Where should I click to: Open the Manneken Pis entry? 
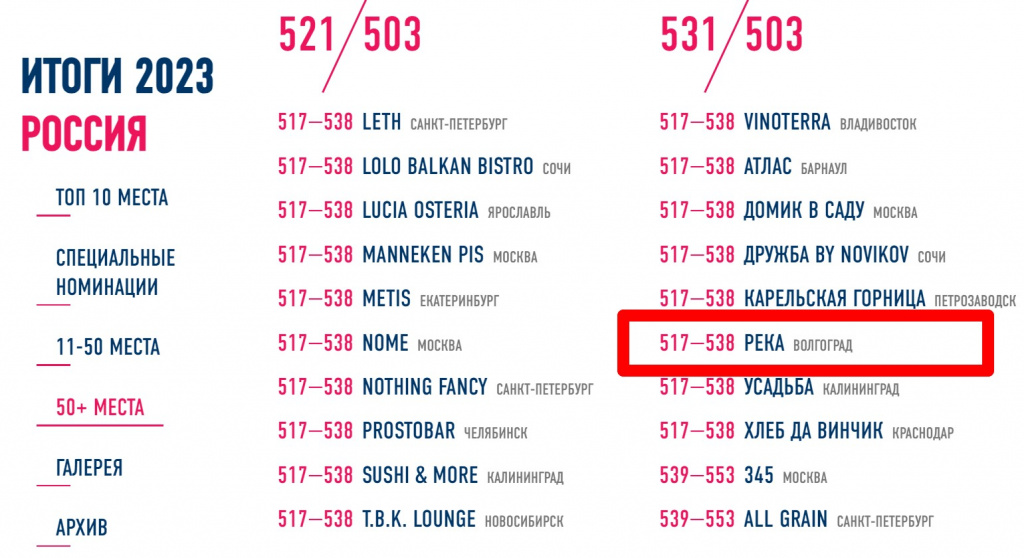pyautogui.click(x=422, y=255)
